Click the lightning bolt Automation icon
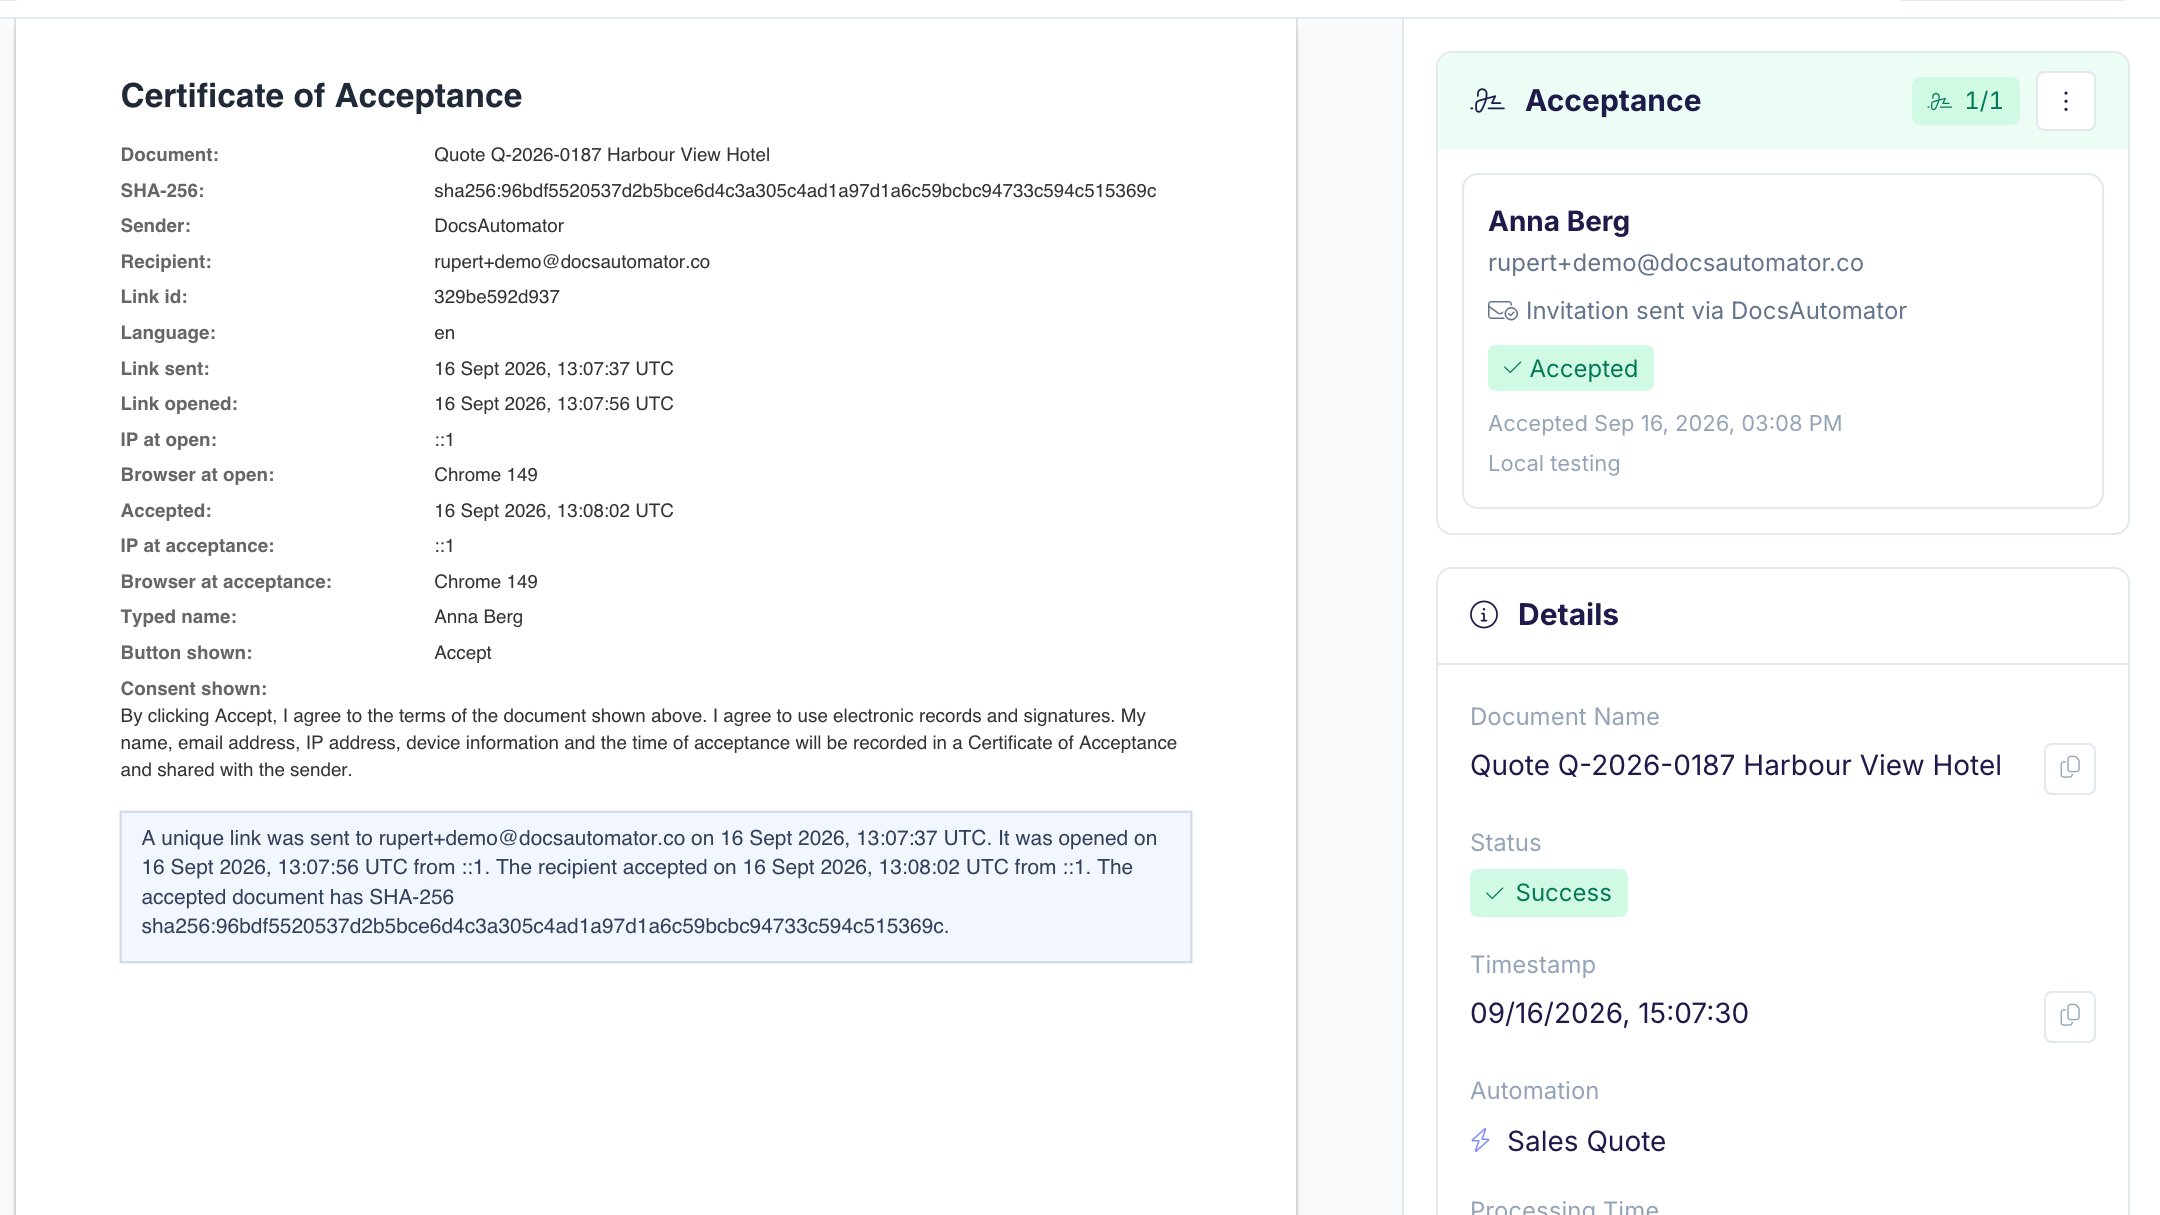Viewport: 2160px width, 1215px height. pyautogui.click(x=1481, y=1140)
